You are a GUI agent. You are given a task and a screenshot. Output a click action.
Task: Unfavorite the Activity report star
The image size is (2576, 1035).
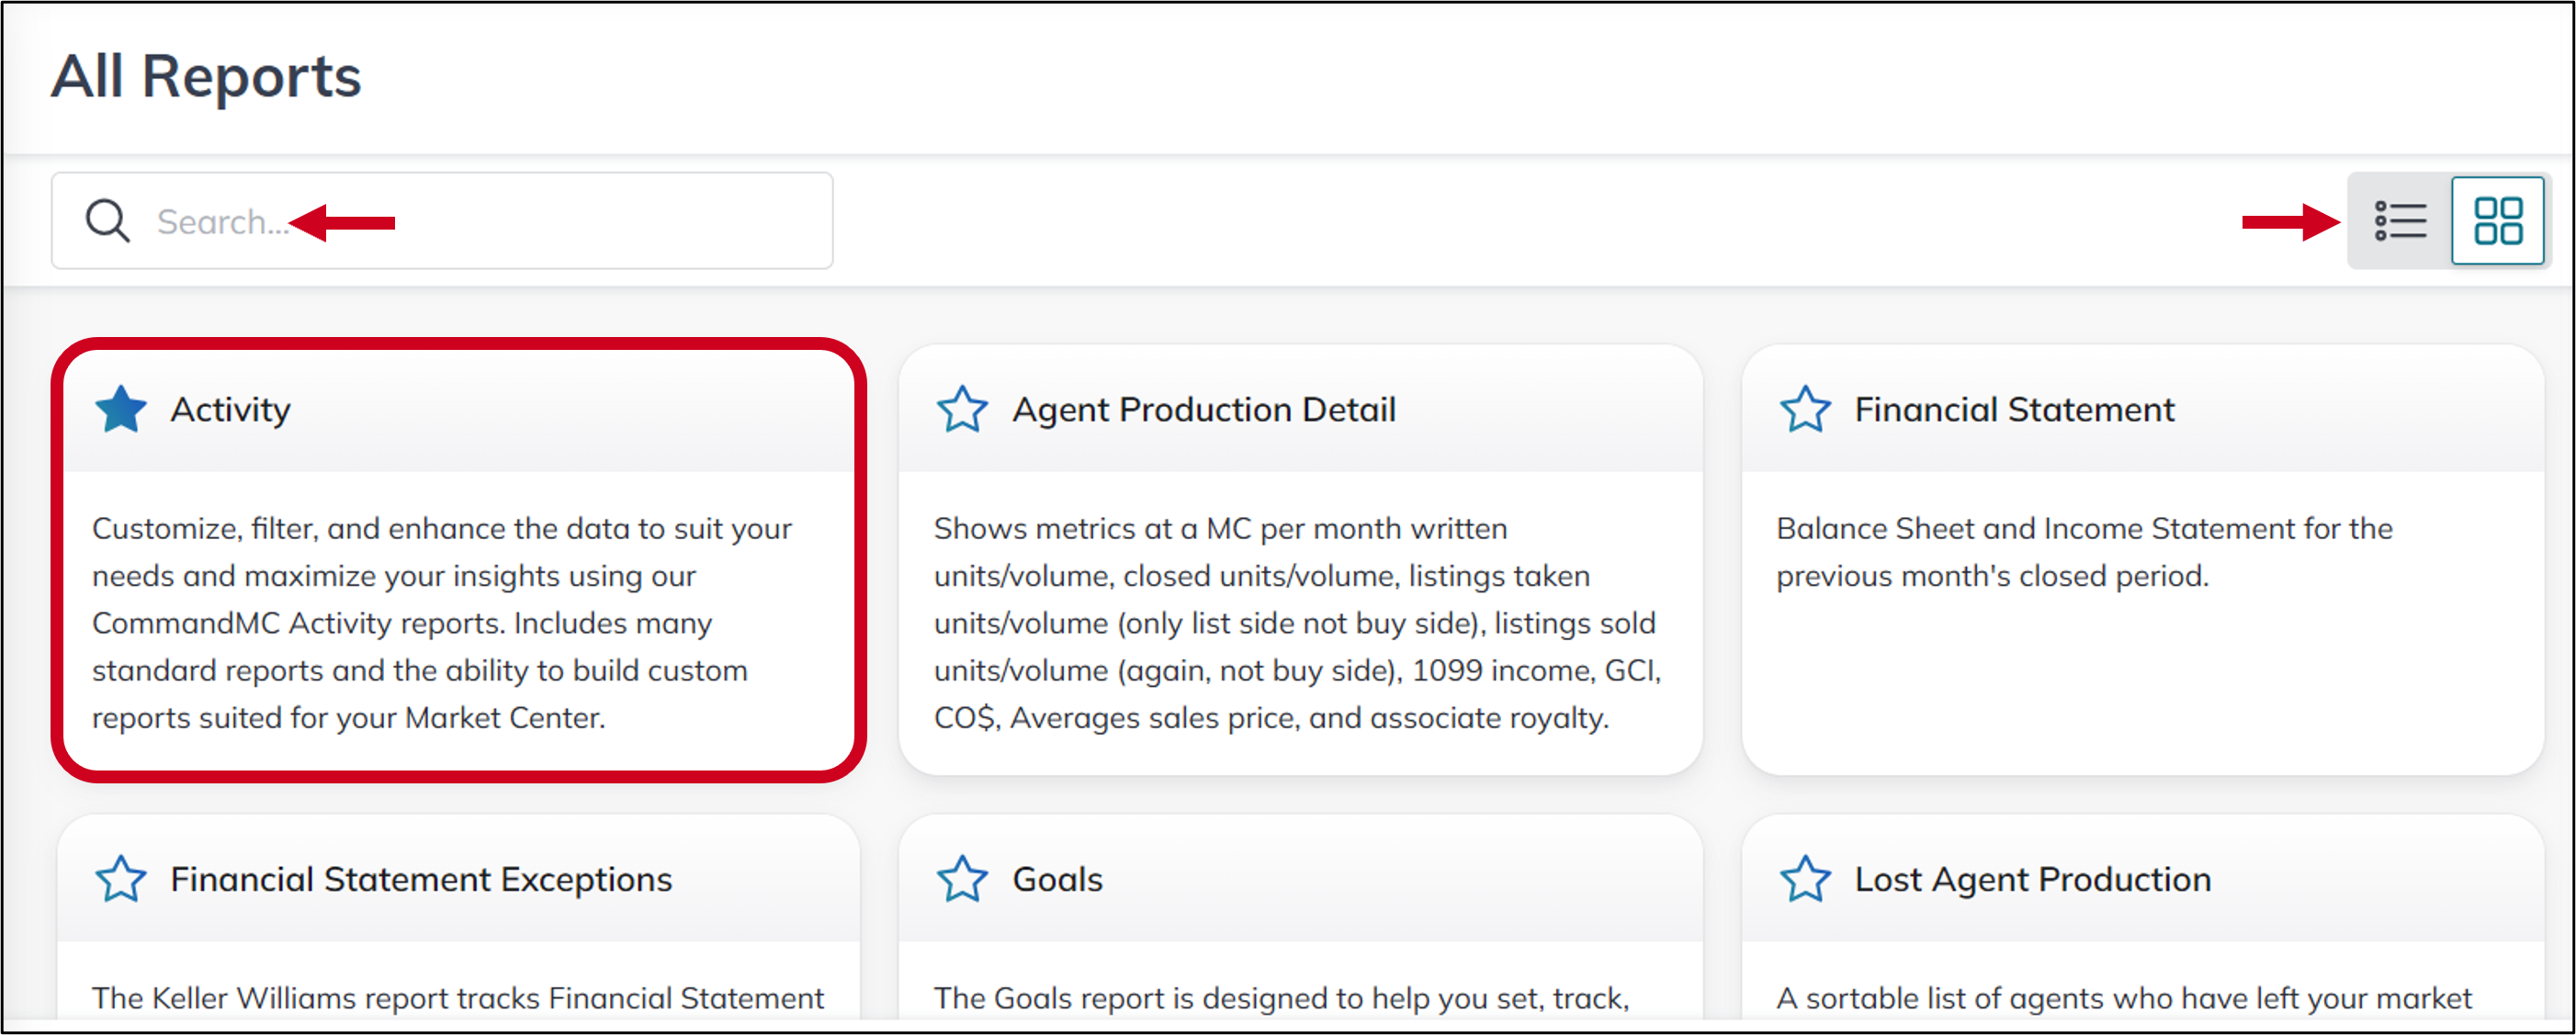click(121, 409)
